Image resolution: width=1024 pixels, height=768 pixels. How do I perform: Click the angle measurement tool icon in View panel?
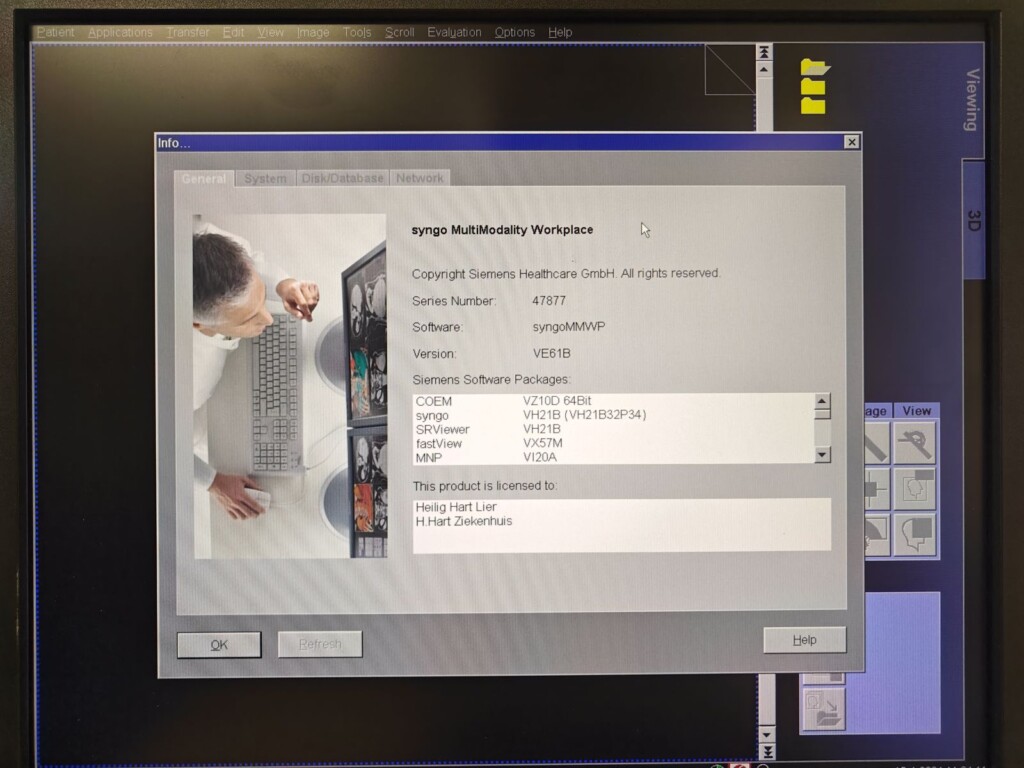pos(914,443)
